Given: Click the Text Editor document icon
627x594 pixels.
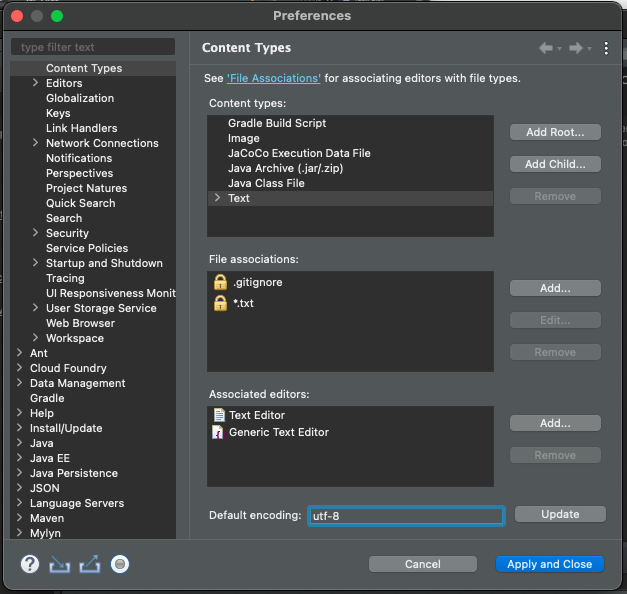Looking at the screenshot, I should coord(219,415).
